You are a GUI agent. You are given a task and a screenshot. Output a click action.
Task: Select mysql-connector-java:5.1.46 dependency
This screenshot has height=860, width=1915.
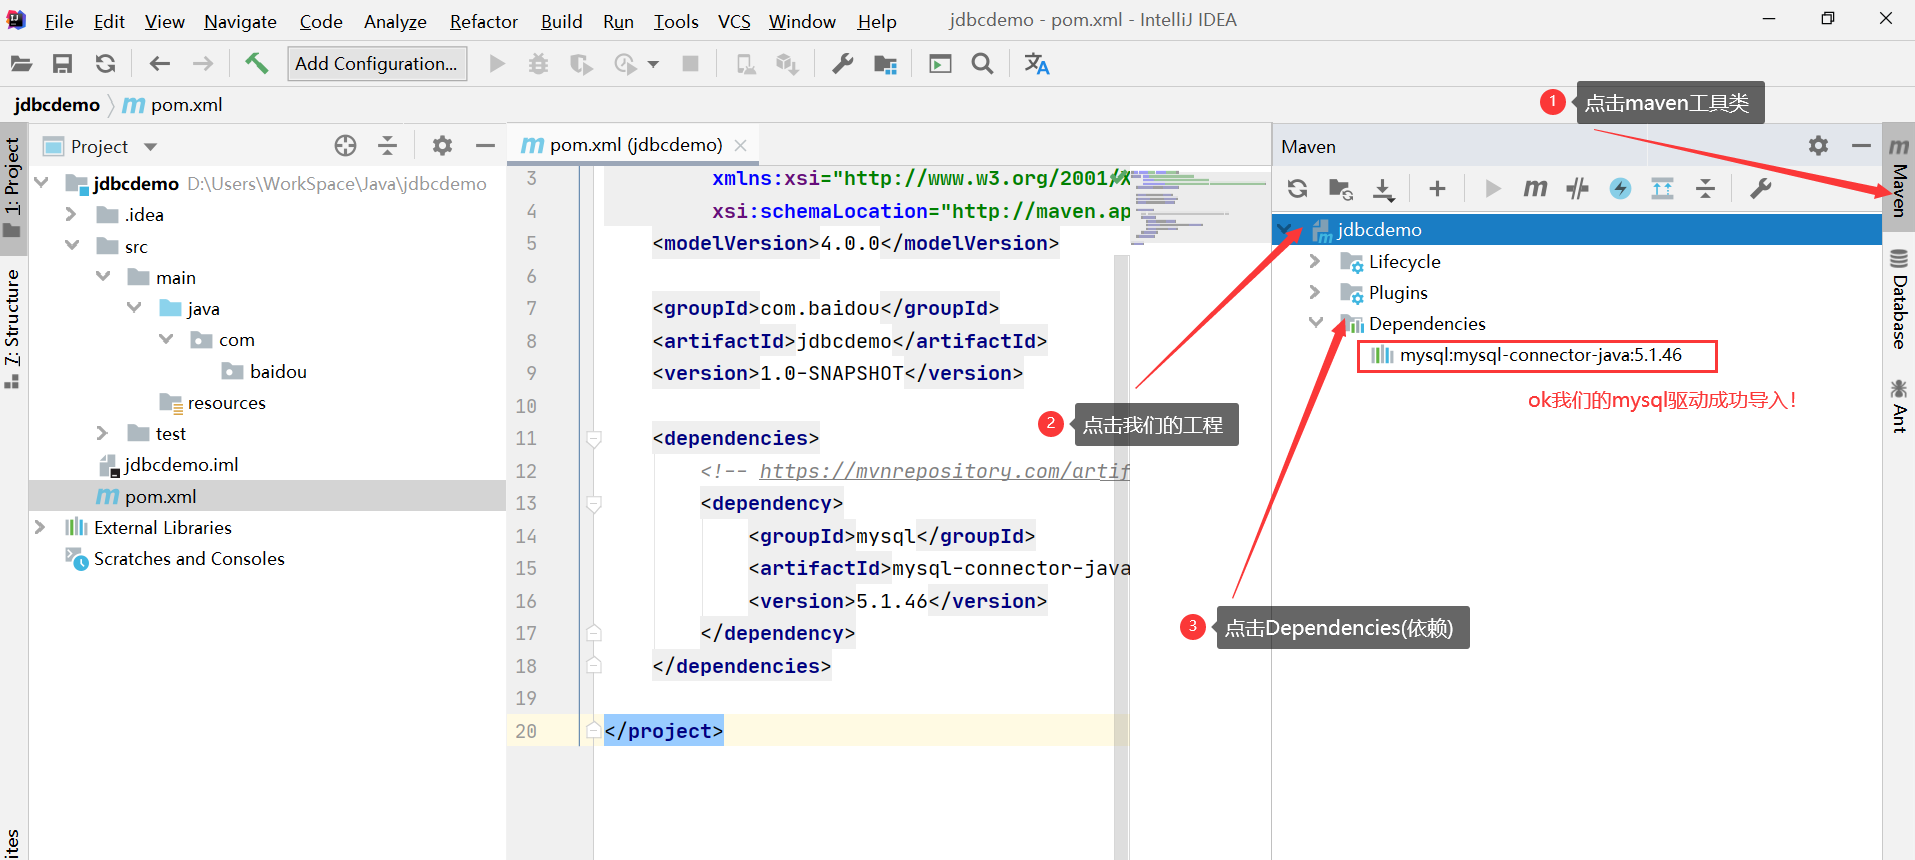pos(1540,355)
